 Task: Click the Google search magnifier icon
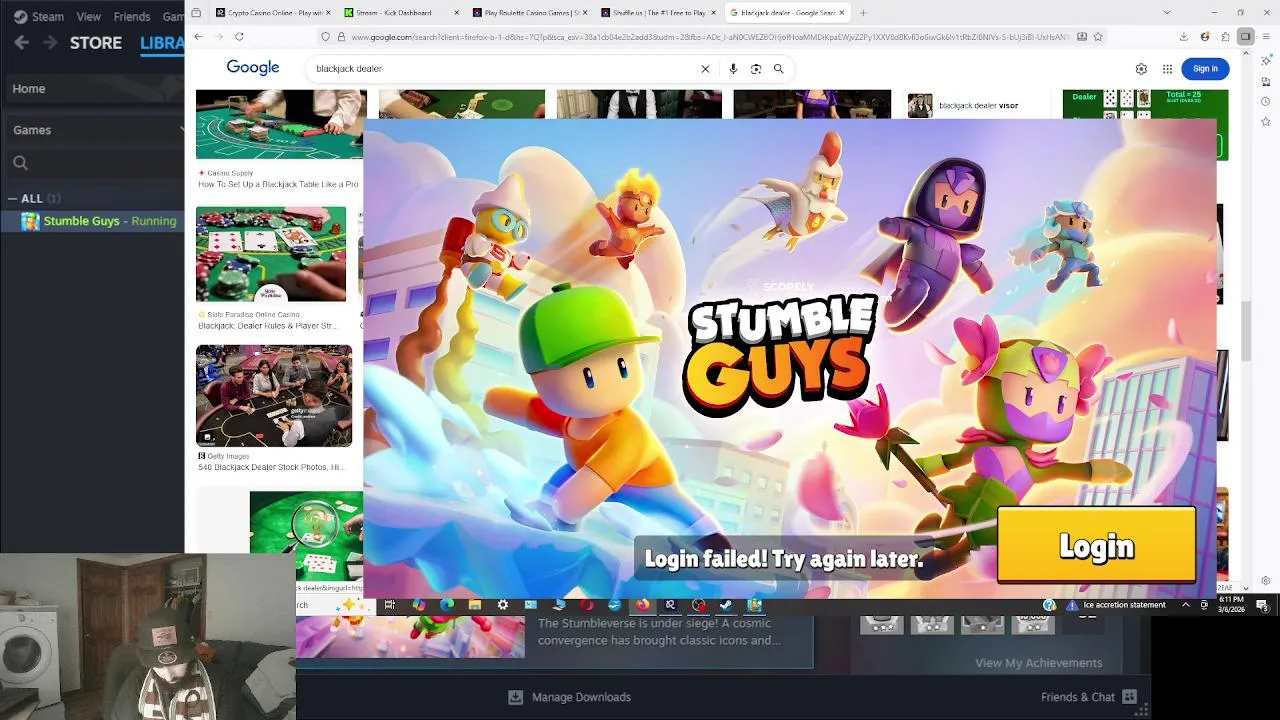778,69
